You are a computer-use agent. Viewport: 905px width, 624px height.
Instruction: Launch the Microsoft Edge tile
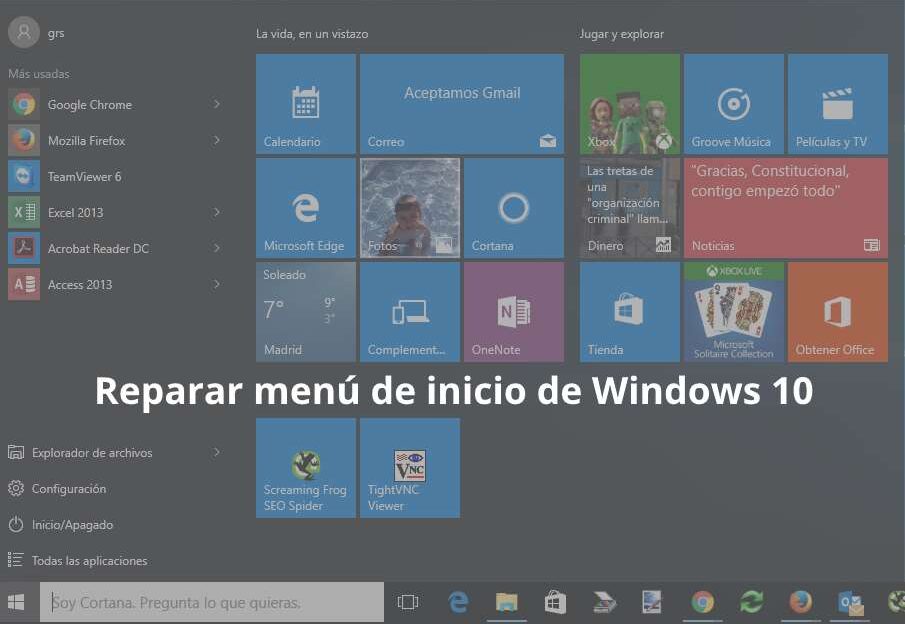[x=306, y=208]
